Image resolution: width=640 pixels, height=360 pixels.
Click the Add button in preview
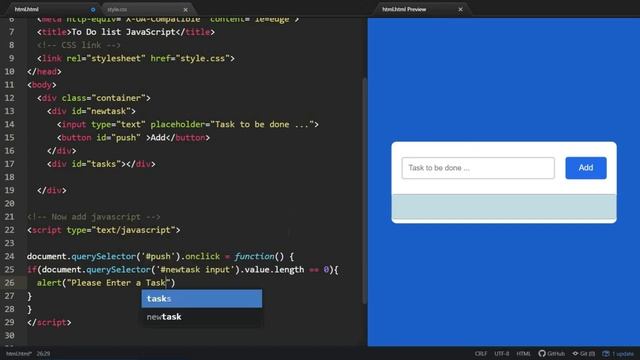[586, 168]
